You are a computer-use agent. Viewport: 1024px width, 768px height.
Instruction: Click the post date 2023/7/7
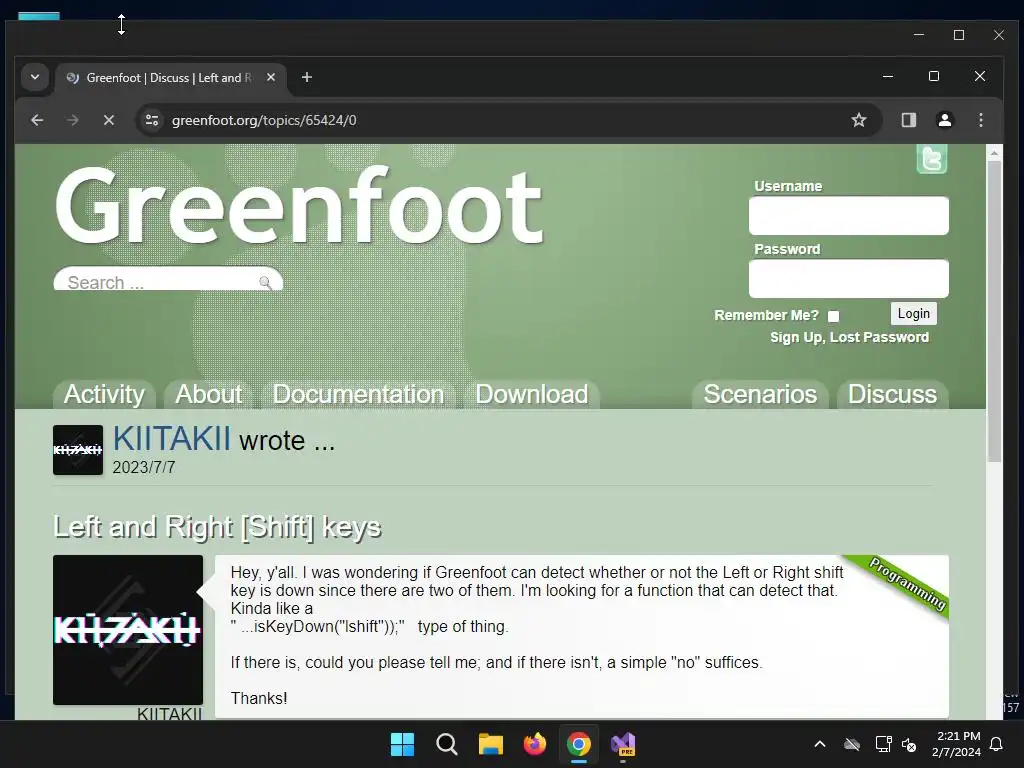pyautogui.click(x=144, y=468)
